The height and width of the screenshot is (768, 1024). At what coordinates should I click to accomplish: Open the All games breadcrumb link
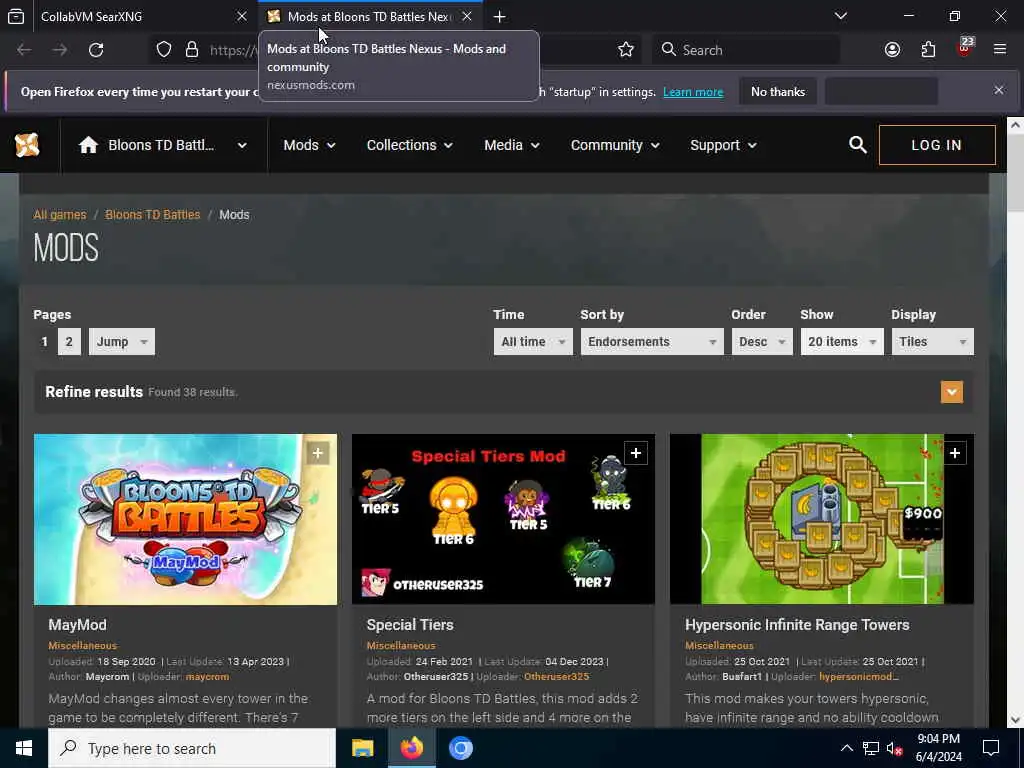59,215
